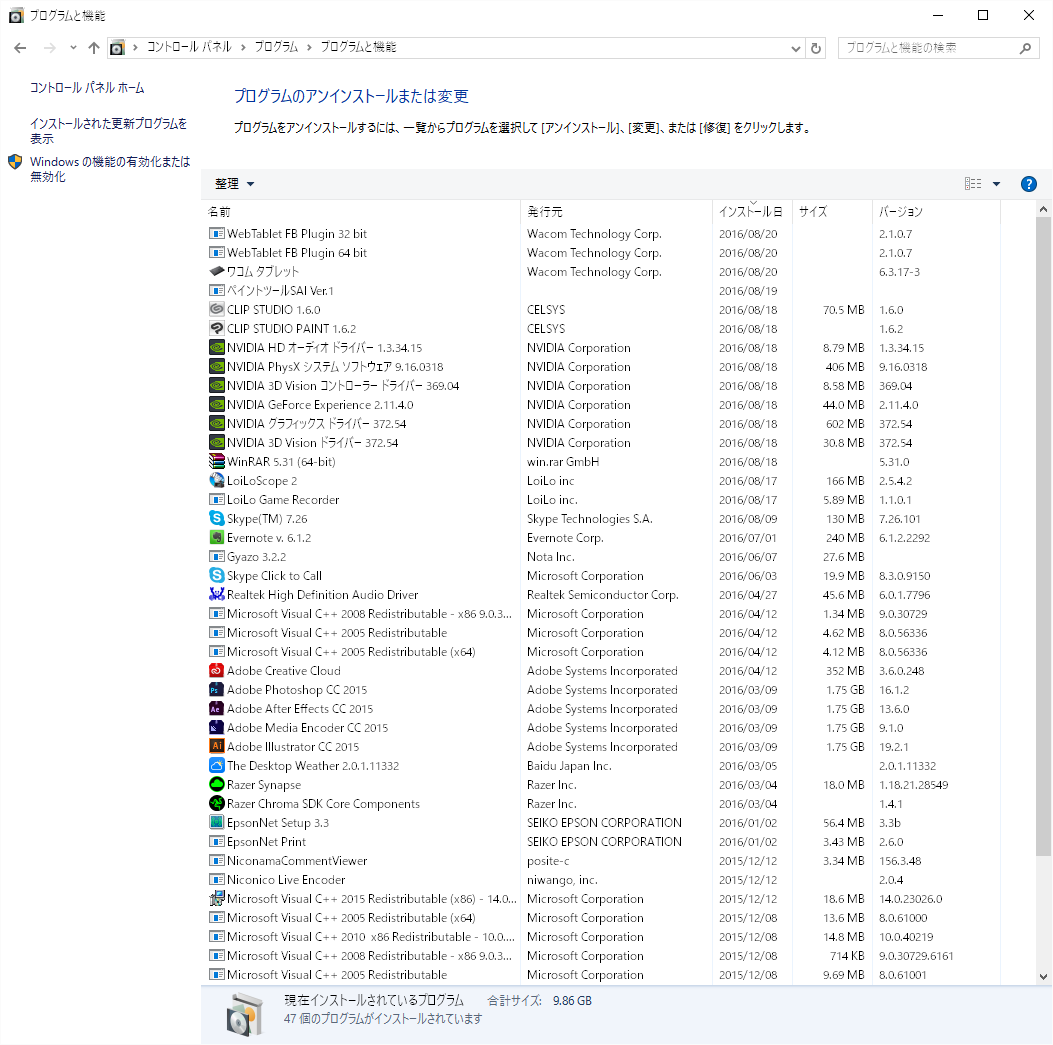
Task: Select the Adobe Illustrator CC 2015 icon
Action: click(x=216, y=746)
